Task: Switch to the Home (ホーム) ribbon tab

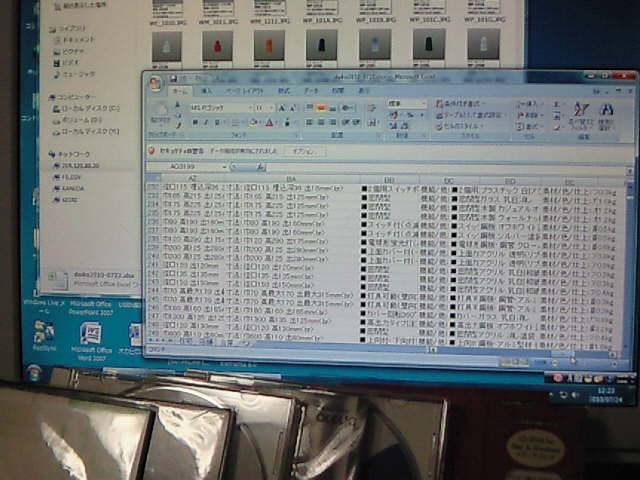Action: 180,91
